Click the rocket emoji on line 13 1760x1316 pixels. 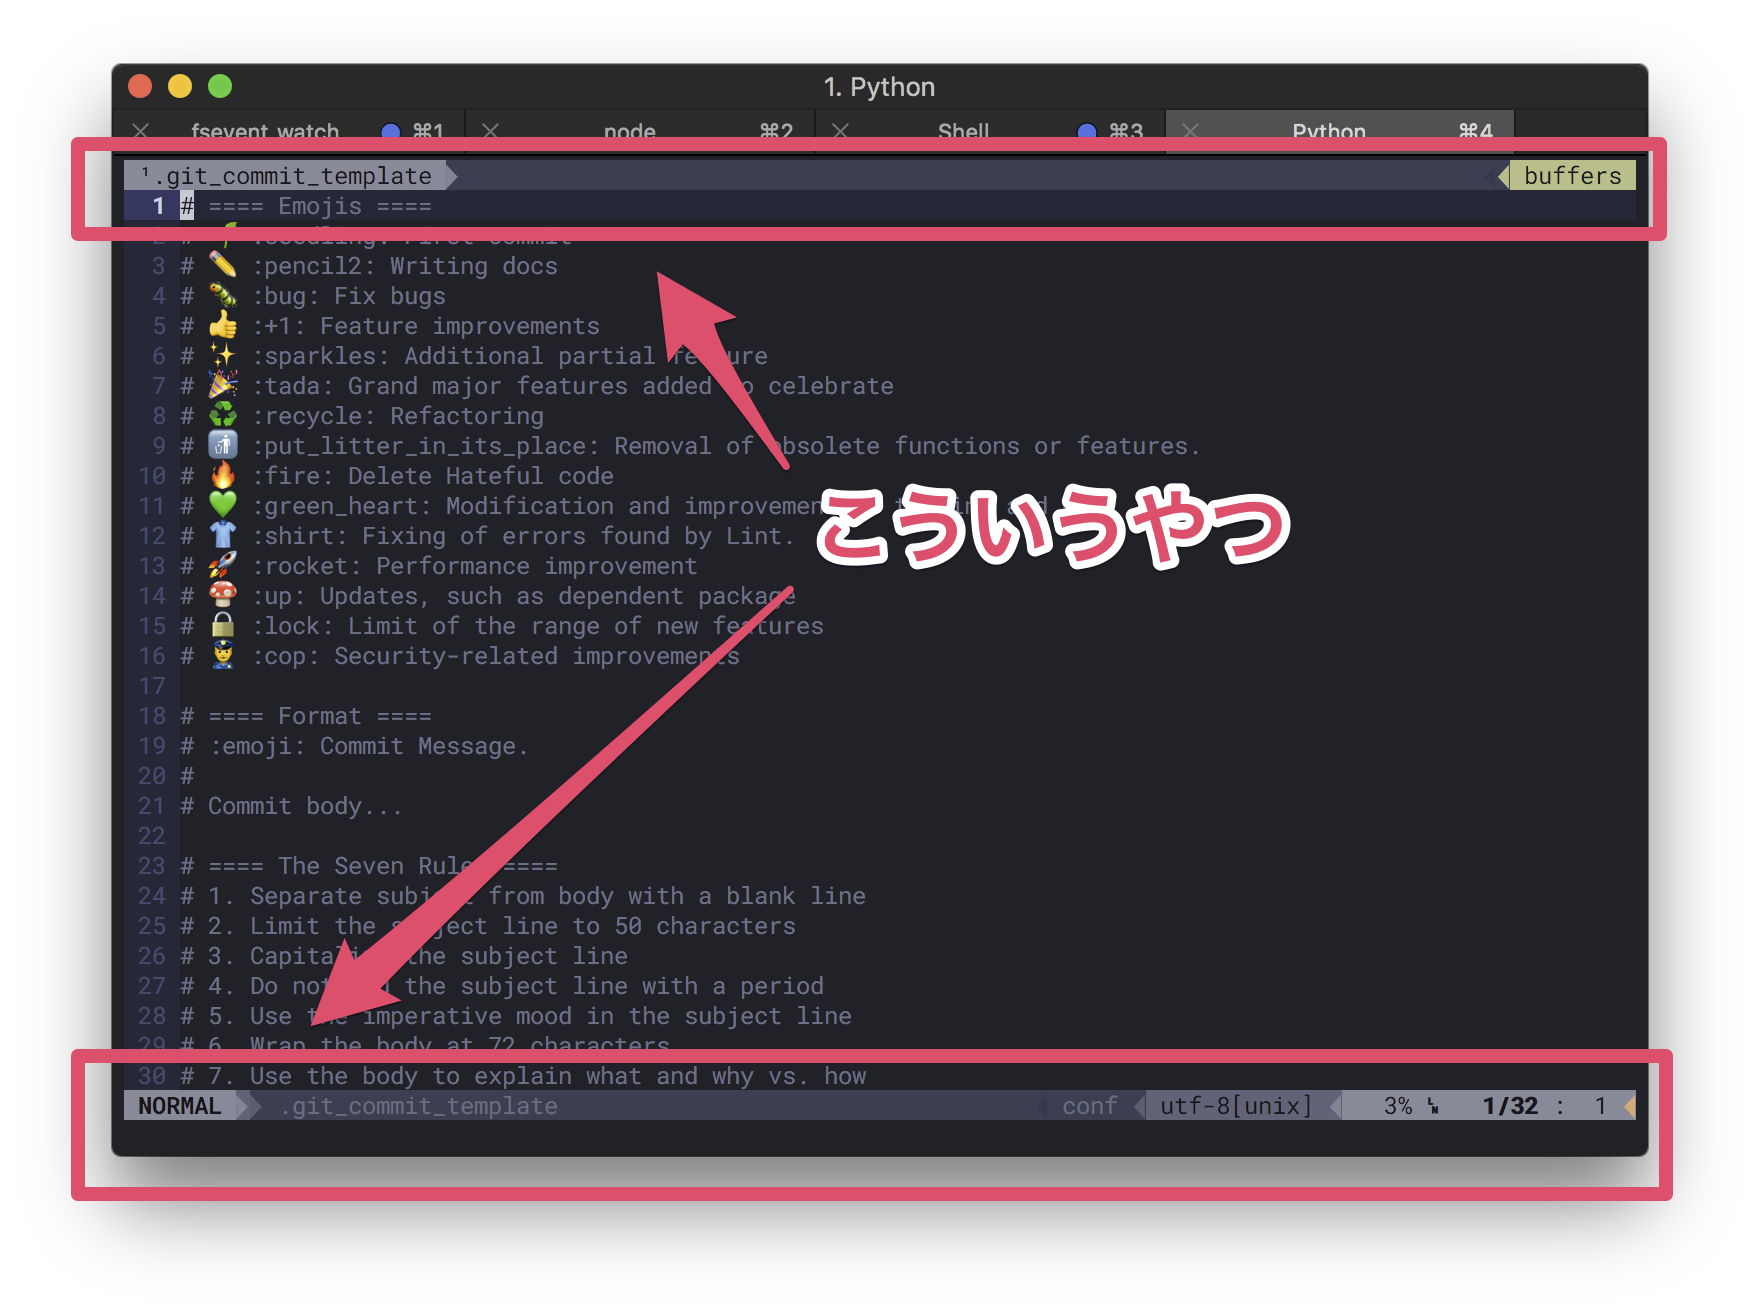[223, 565]
